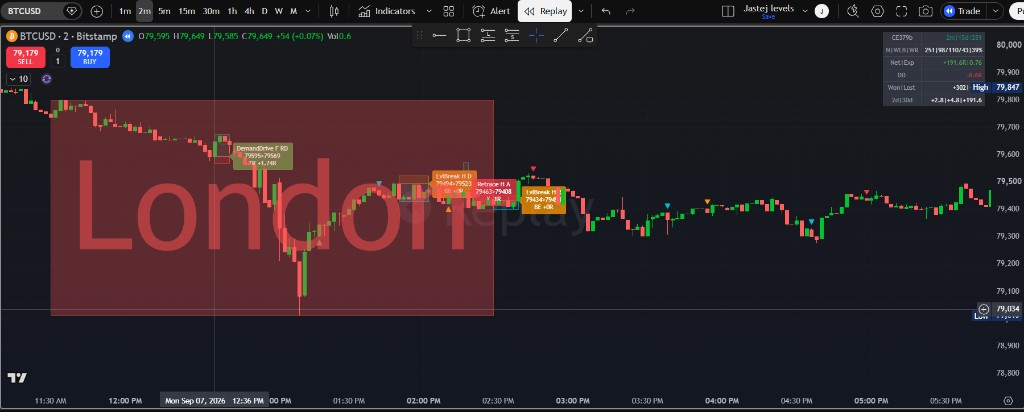Viewport: 1024px width, 412px height.
Task: Expand the time interval dropdown arrow
Action: 308,11
